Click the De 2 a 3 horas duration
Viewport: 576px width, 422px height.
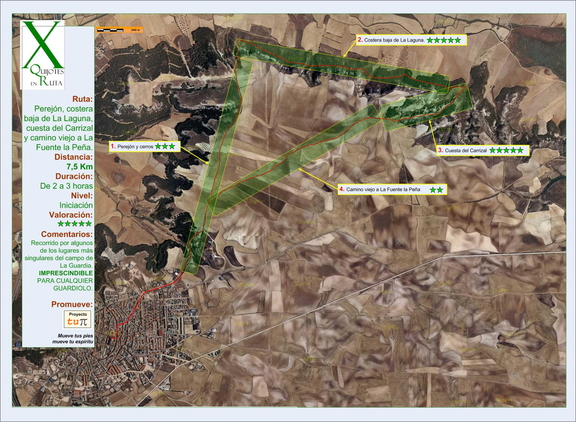pos(66,186)
